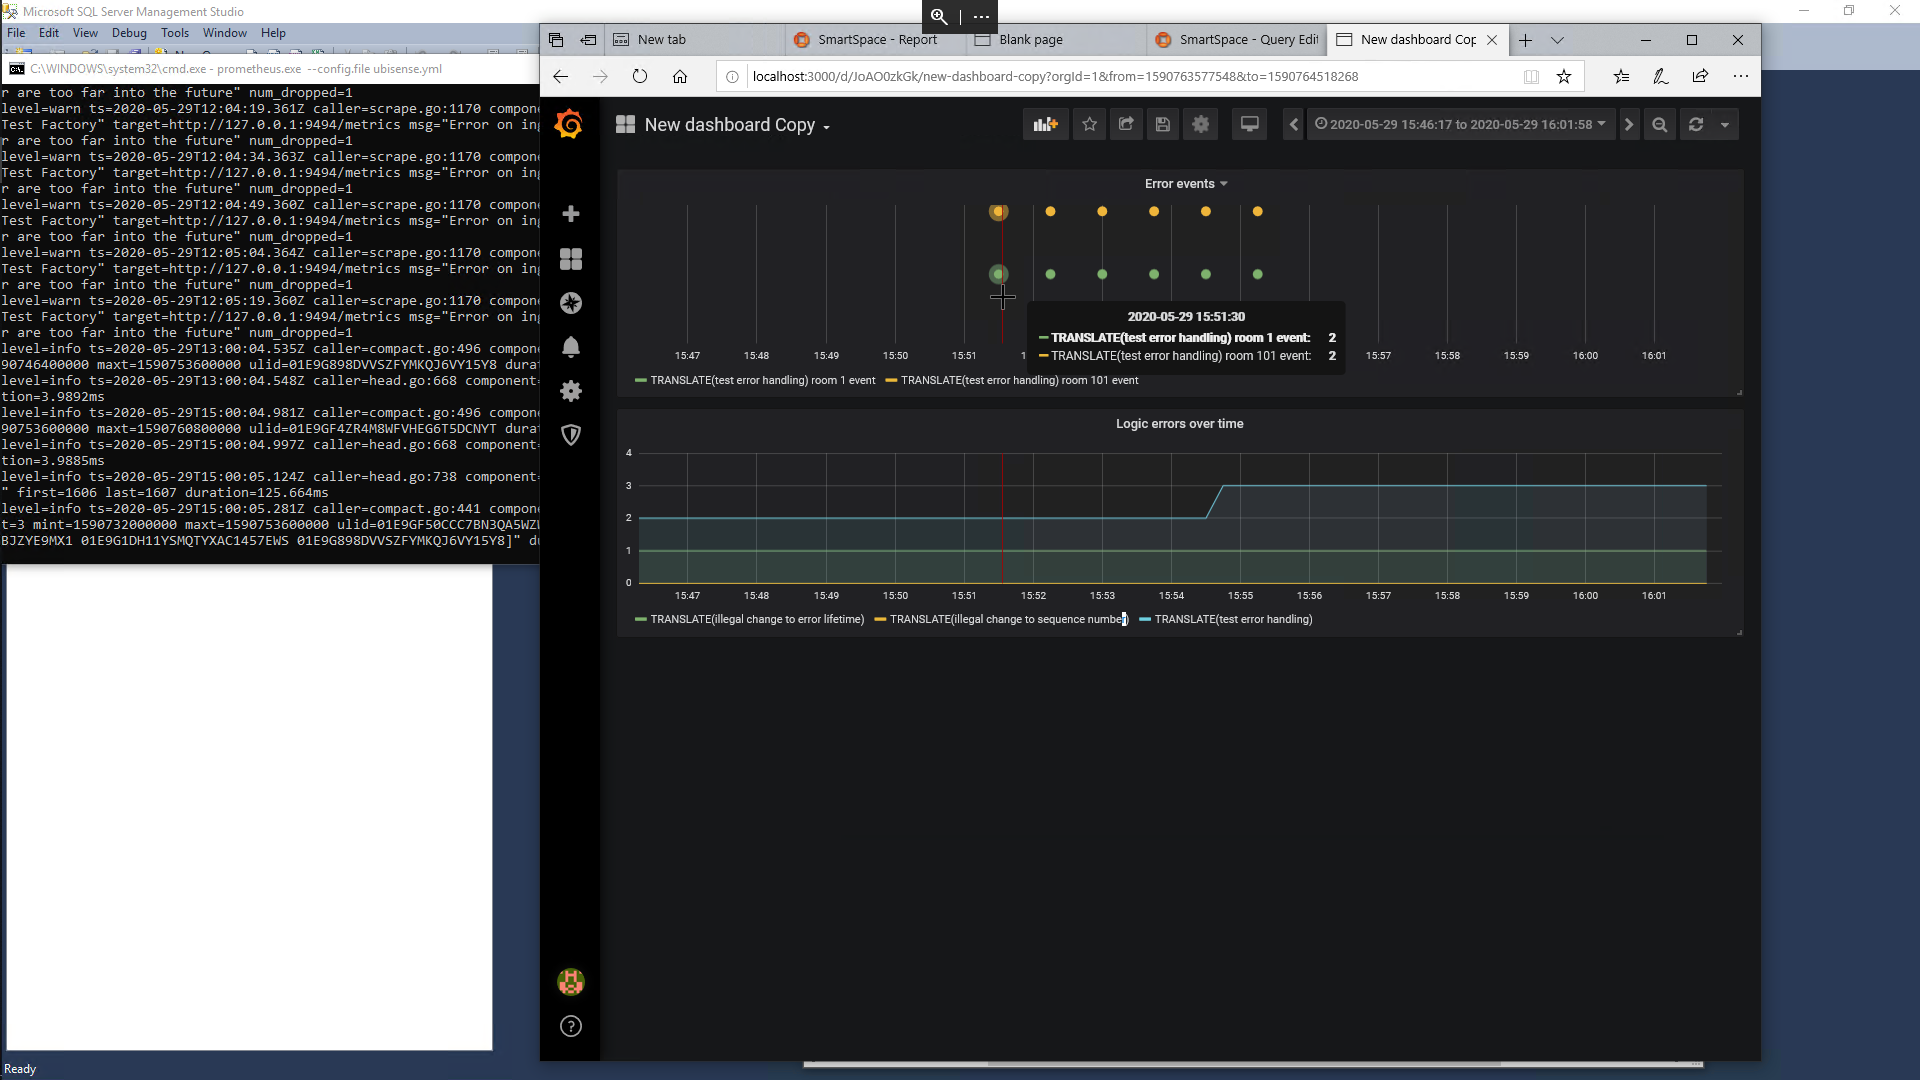Open the Alerting bell icon

[571, 347]
